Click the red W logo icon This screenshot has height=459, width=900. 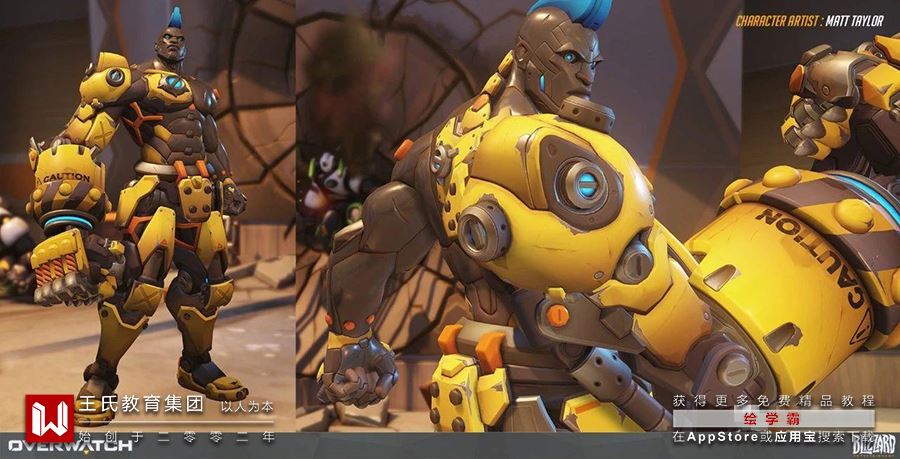pos(49,418)
